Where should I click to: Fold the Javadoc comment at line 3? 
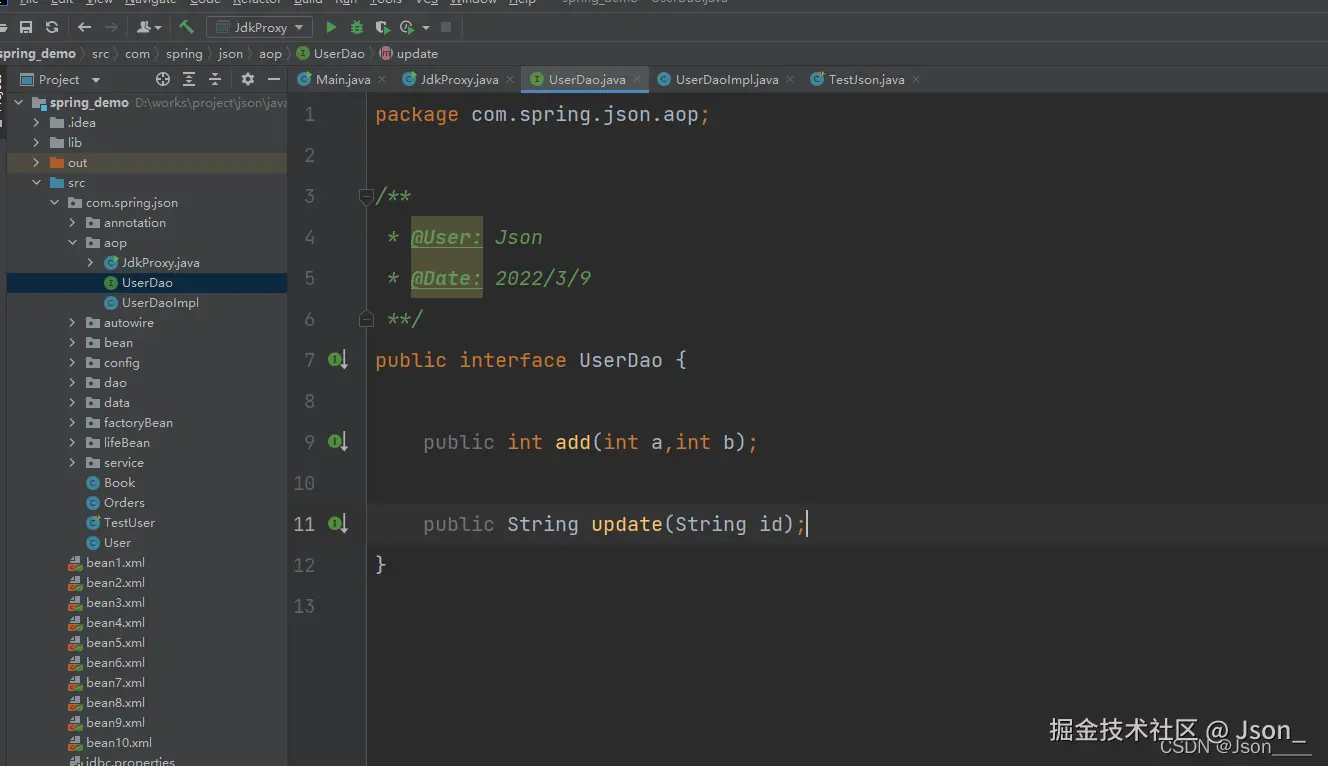(366, 196)
